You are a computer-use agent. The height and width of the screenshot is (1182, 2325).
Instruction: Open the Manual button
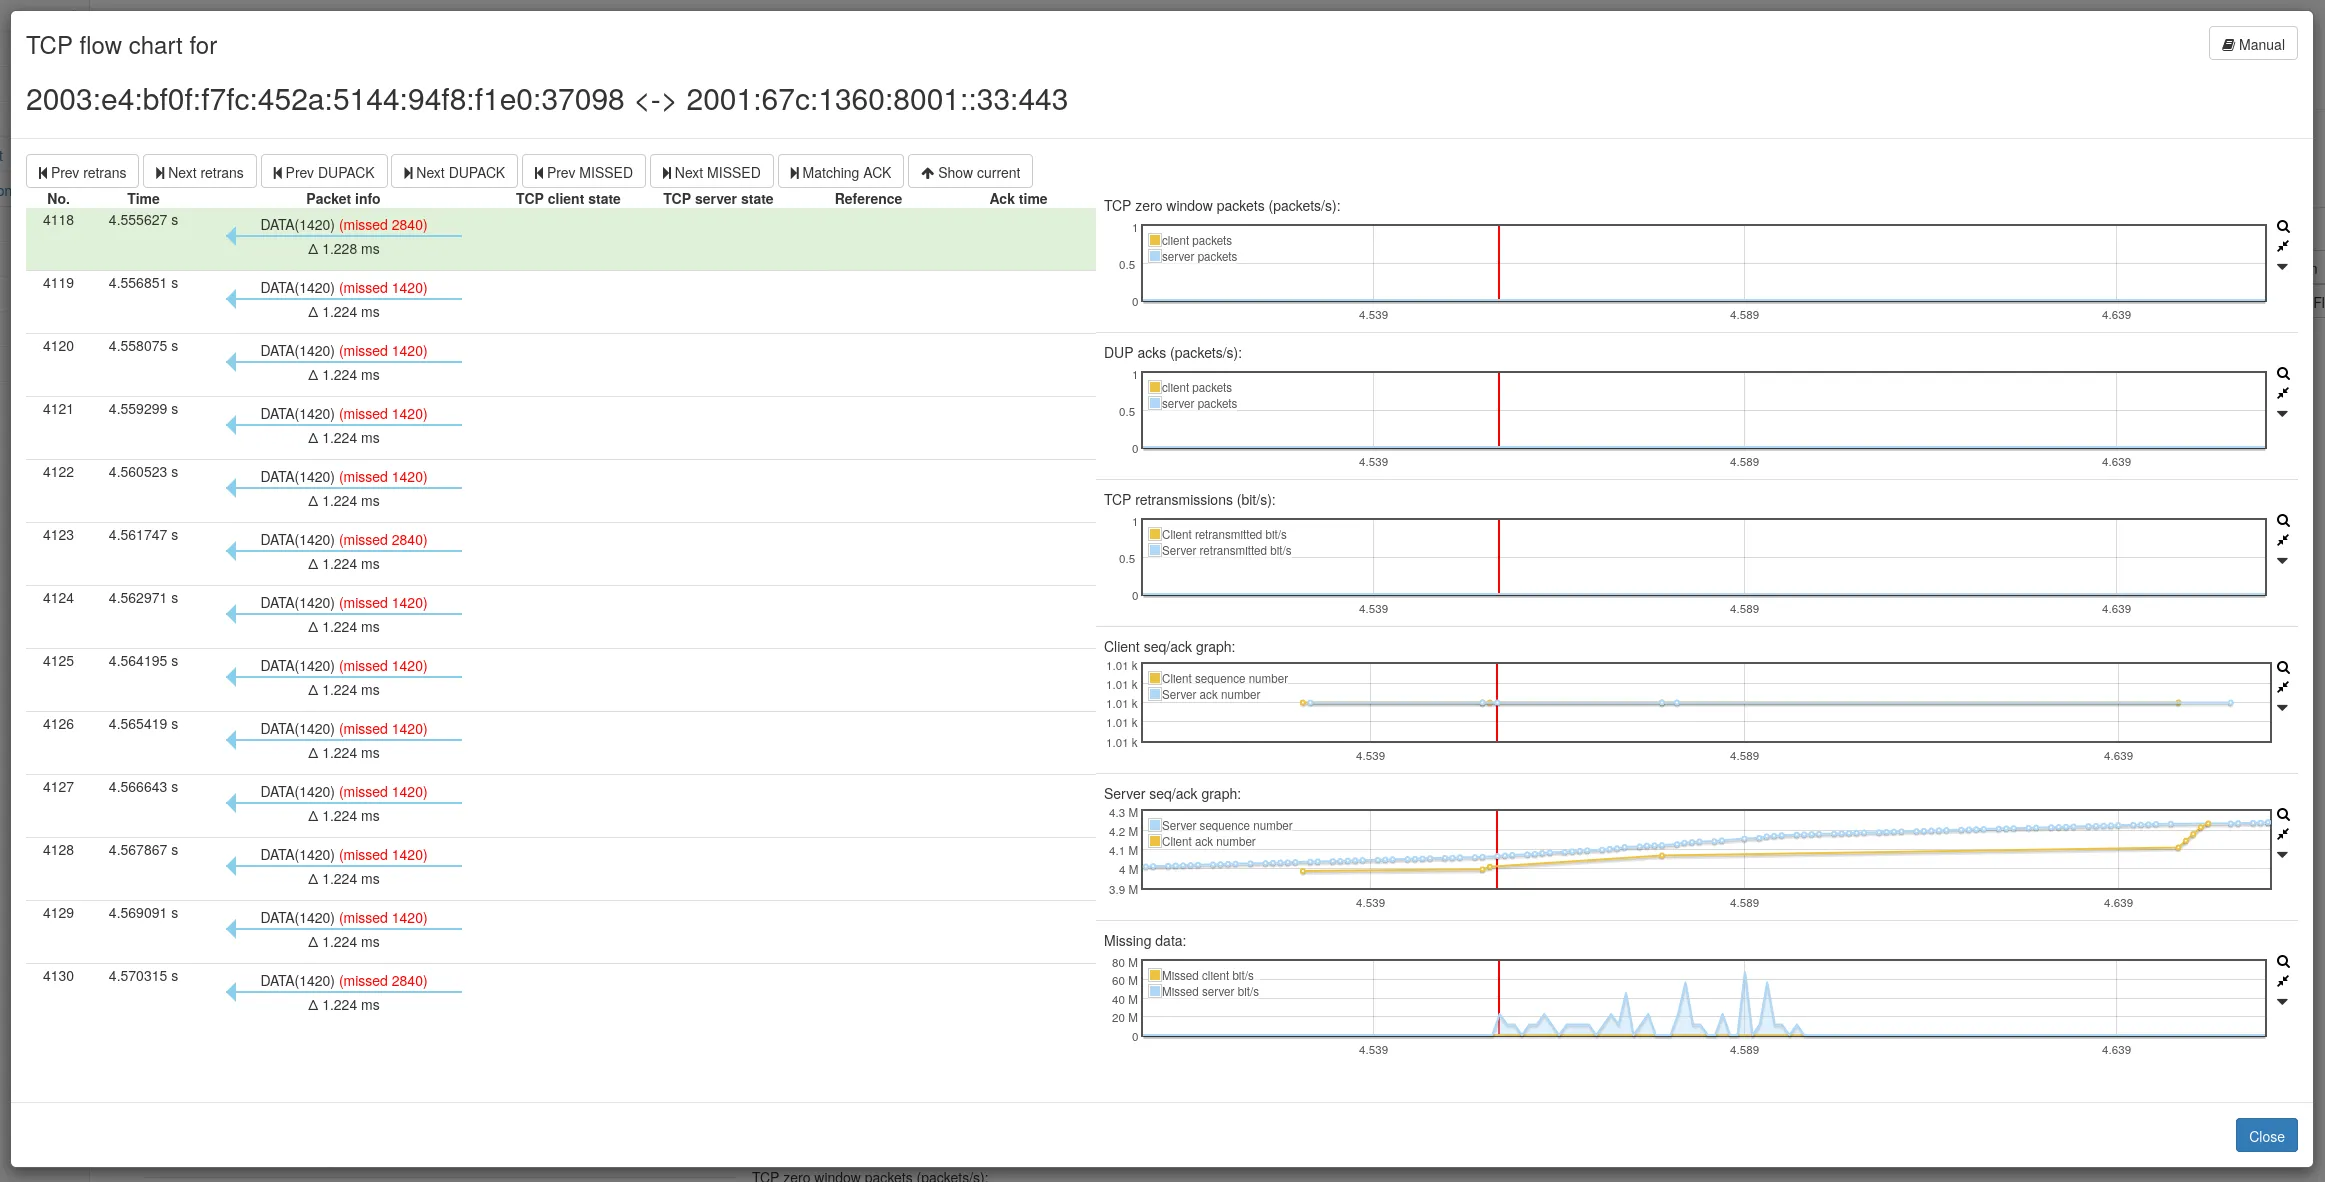pos(2253,45)
